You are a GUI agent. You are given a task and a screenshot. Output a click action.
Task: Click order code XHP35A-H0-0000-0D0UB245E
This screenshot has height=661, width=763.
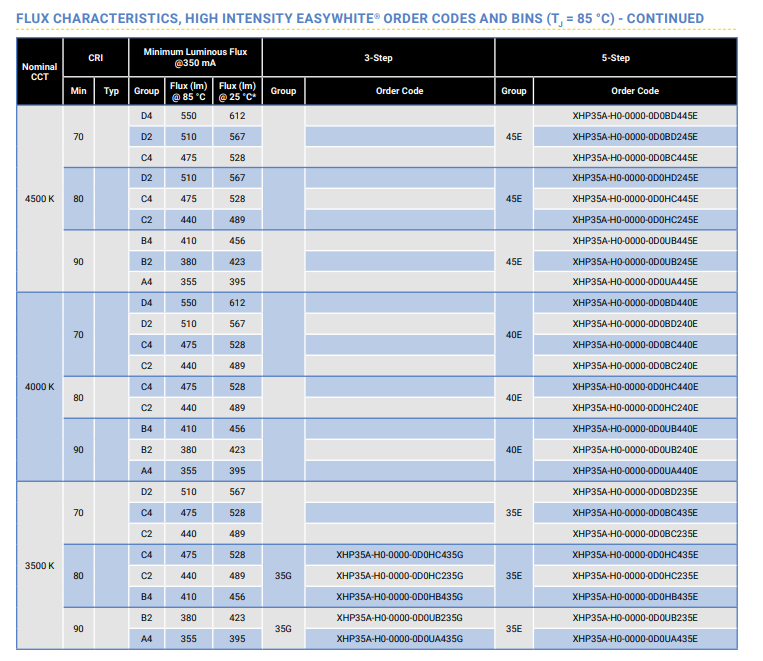[x=635, y=262]
